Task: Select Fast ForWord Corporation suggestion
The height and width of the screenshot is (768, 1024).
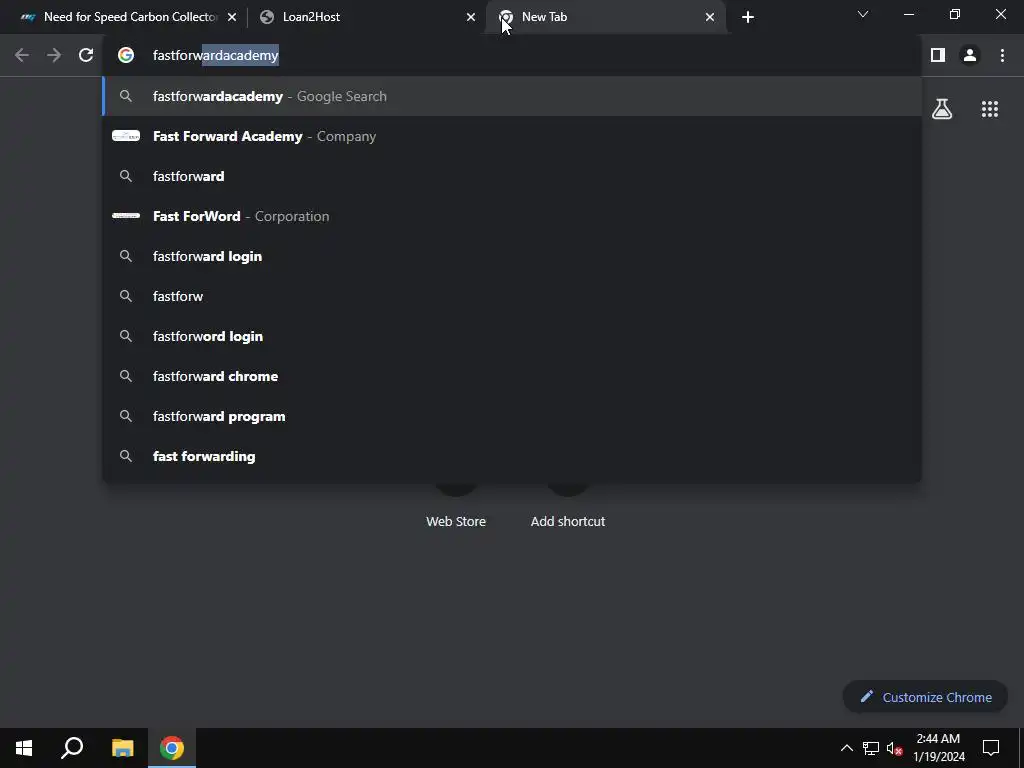Action: pos(512,216)
